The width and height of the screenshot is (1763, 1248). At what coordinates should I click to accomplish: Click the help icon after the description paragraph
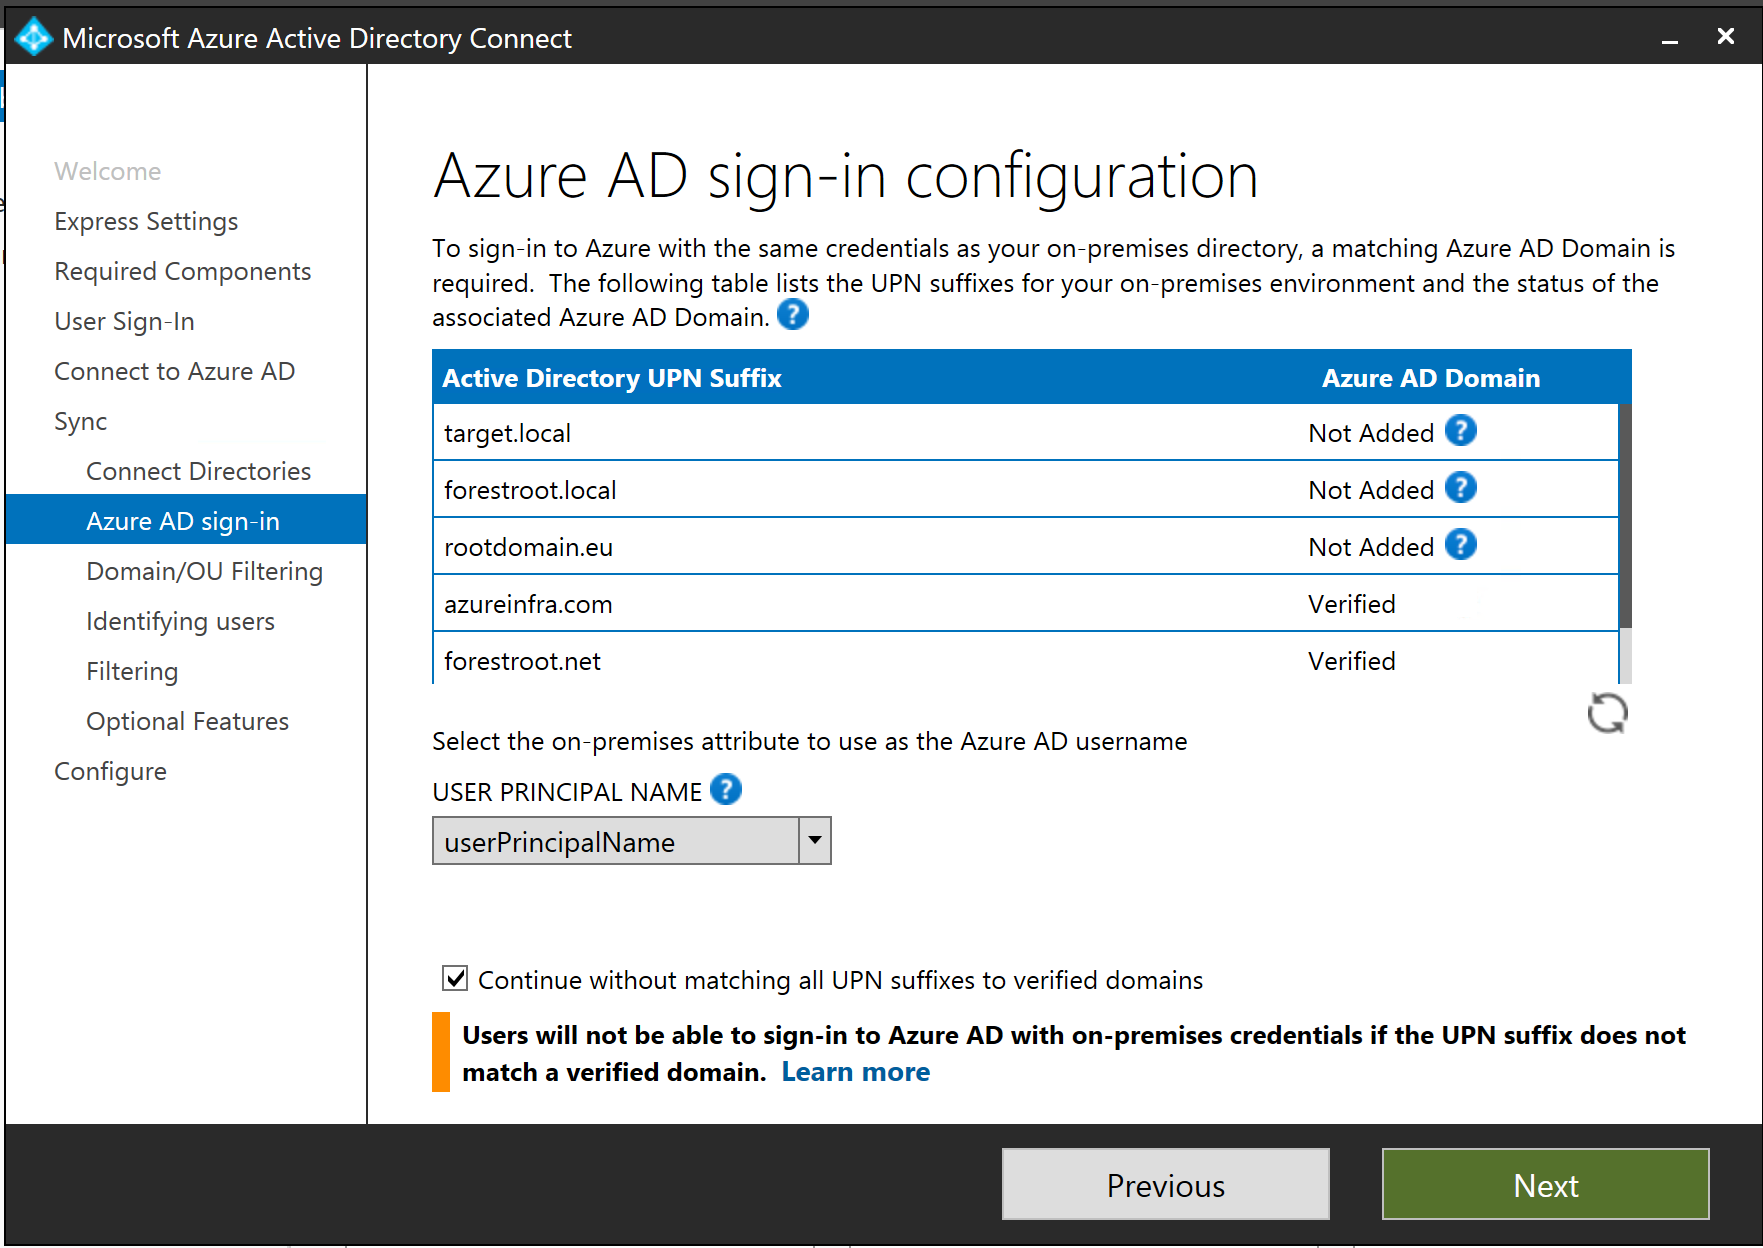coord(792,315)
